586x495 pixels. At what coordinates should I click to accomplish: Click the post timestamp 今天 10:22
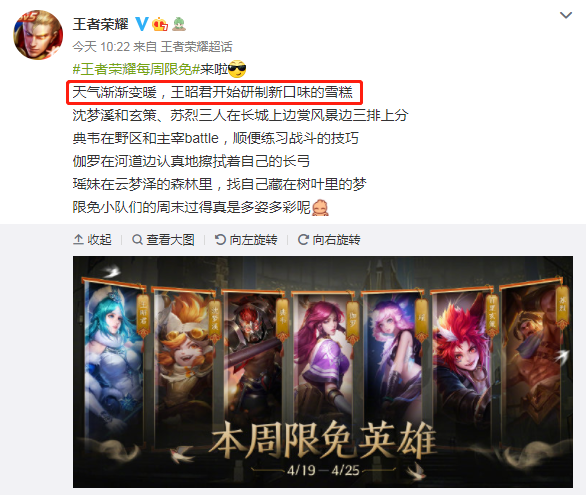[x=101, y=47]
